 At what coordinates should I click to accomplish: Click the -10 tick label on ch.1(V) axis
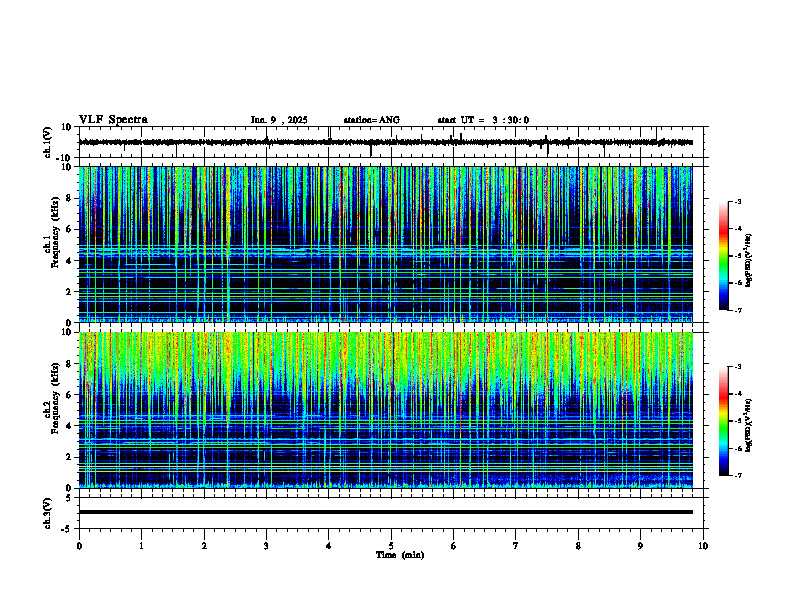(x=65, y=158)
